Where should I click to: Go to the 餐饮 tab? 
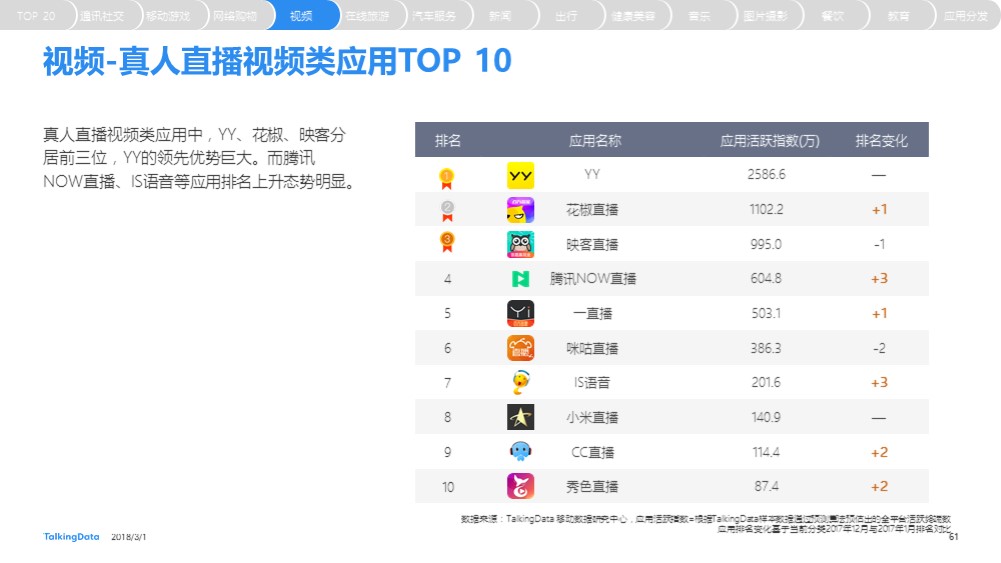pyautogui.click(x=832, y=15)
